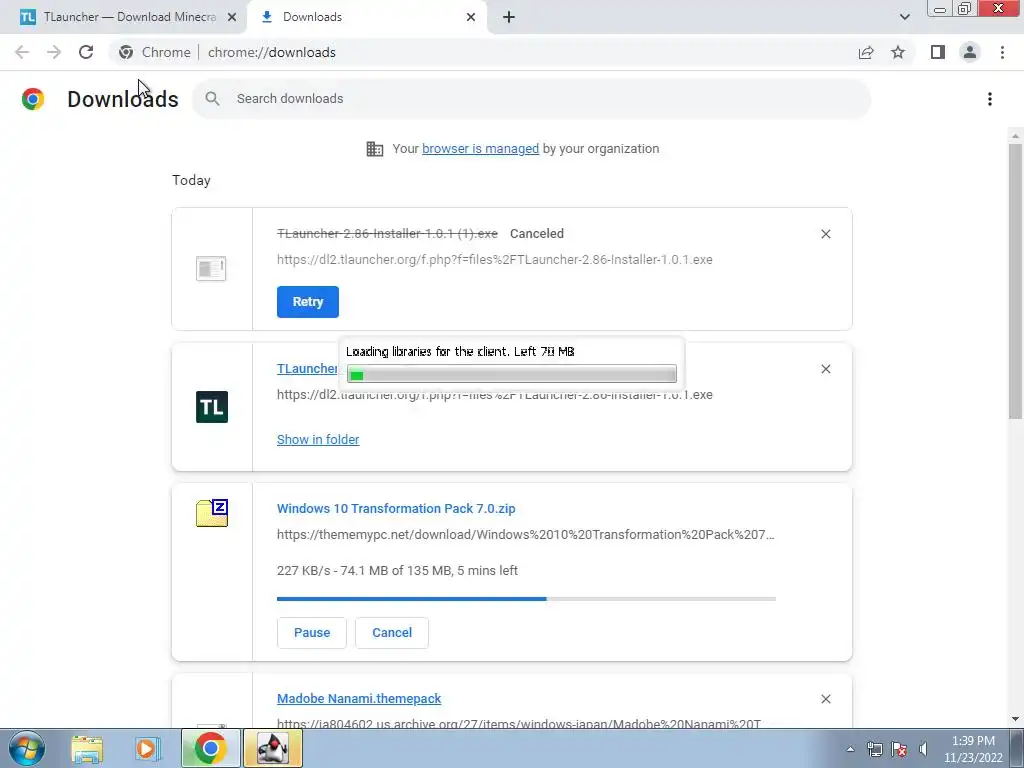The width and height of the screenshot is (1024, 768).
Task: Click the Chrome site info icon
Action: [126, 52]
